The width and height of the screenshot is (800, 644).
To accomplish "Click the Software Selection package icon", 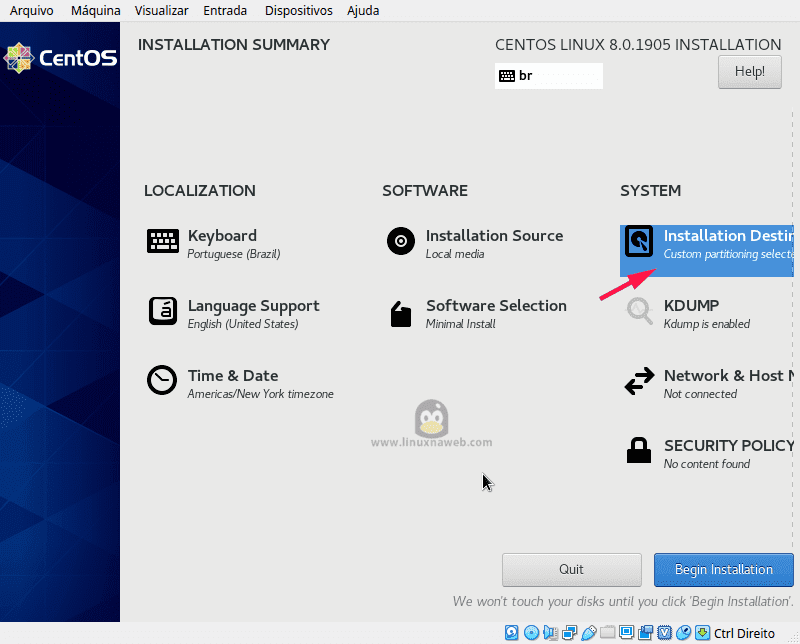I will [401, 313].
